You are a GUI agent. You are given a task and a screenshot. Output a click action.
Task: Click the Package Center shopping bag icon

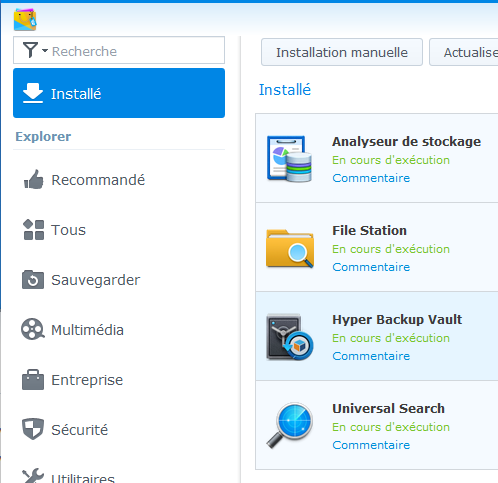25,20
